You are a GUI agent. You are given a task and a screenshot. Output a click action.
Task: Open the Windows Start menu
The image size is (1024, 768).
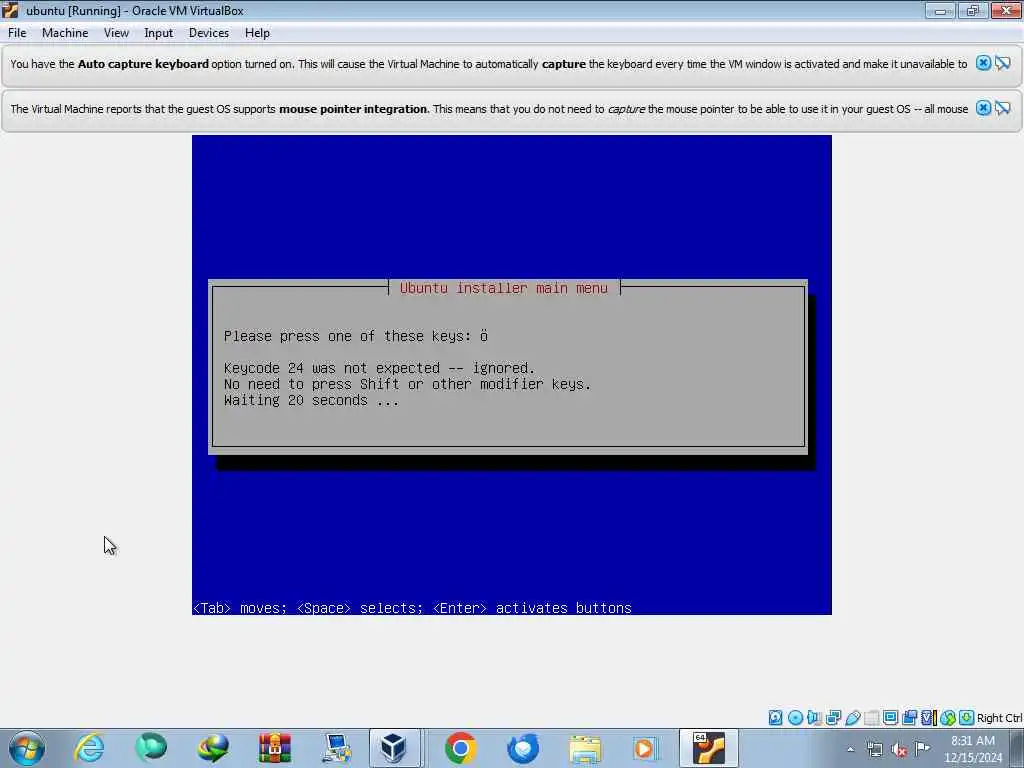(x=27, y=748)
